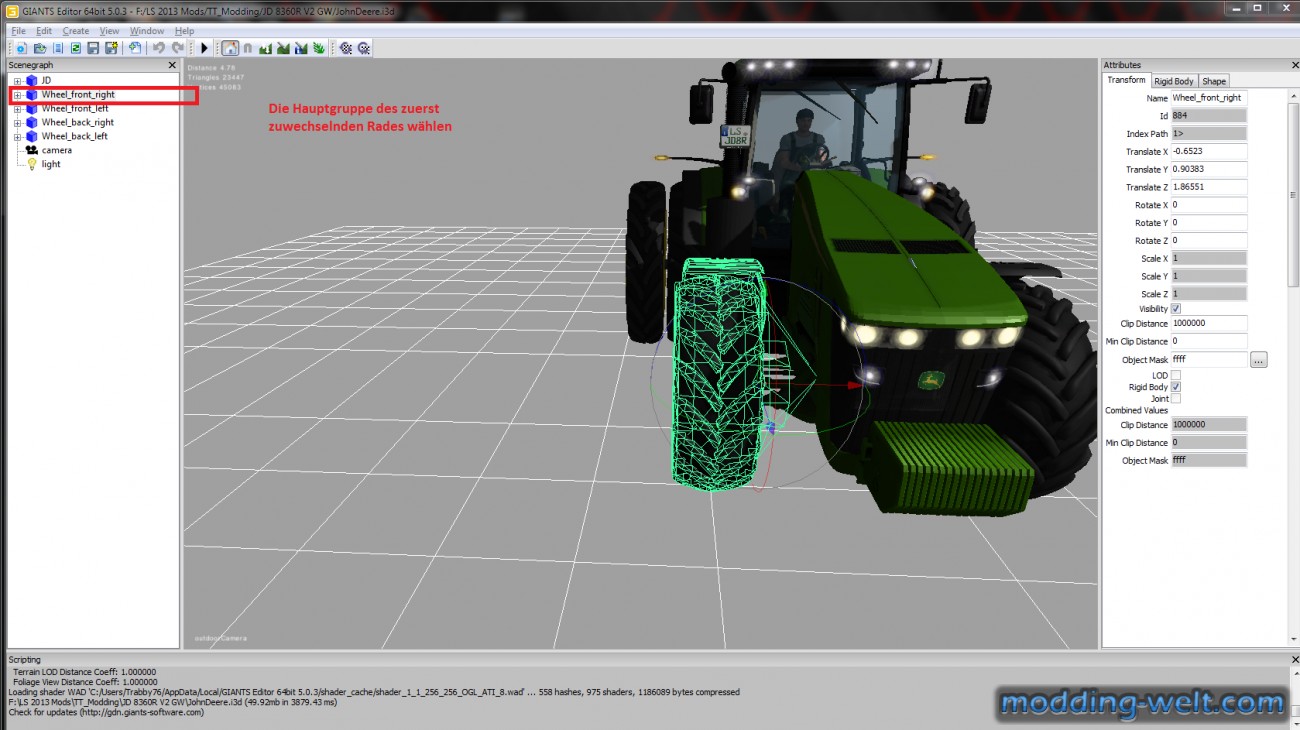Click the first Clip Distance input field

click(1209, 324)
